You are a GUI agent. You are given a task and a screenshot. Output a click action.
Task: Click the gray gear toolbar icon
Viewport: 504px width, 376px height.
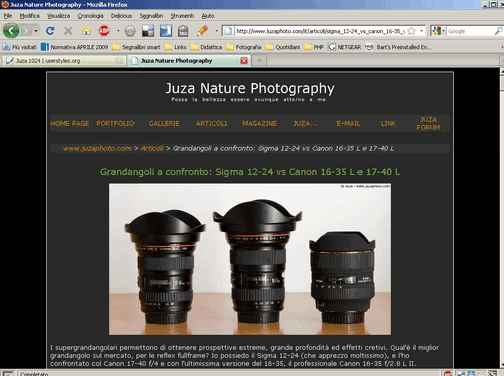[130, 31]
